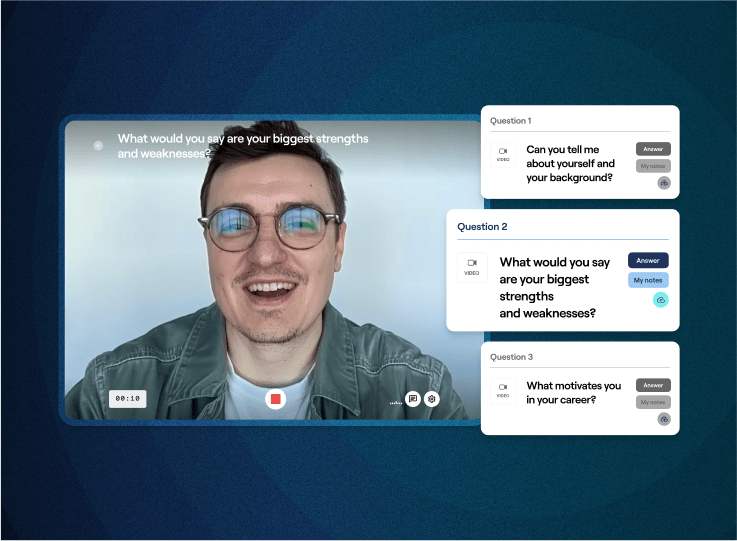Click the video icon in Question 2 card
This screenshot has width=737, height=541.
[472, 267]
